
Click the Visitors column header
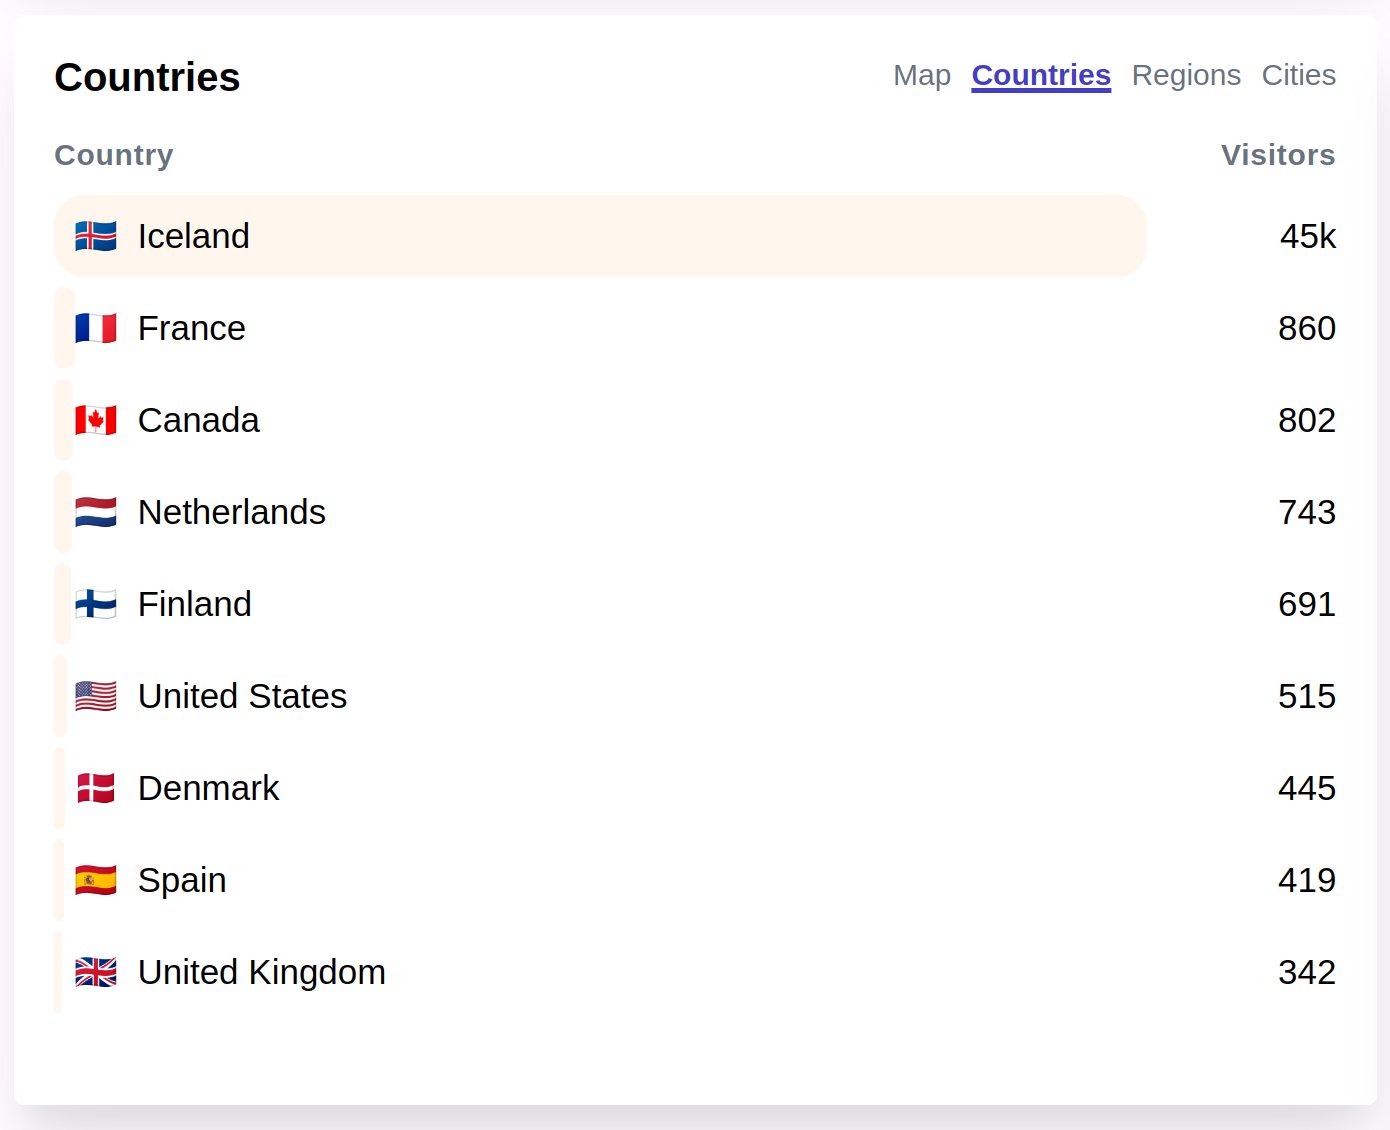[1278, 155]
